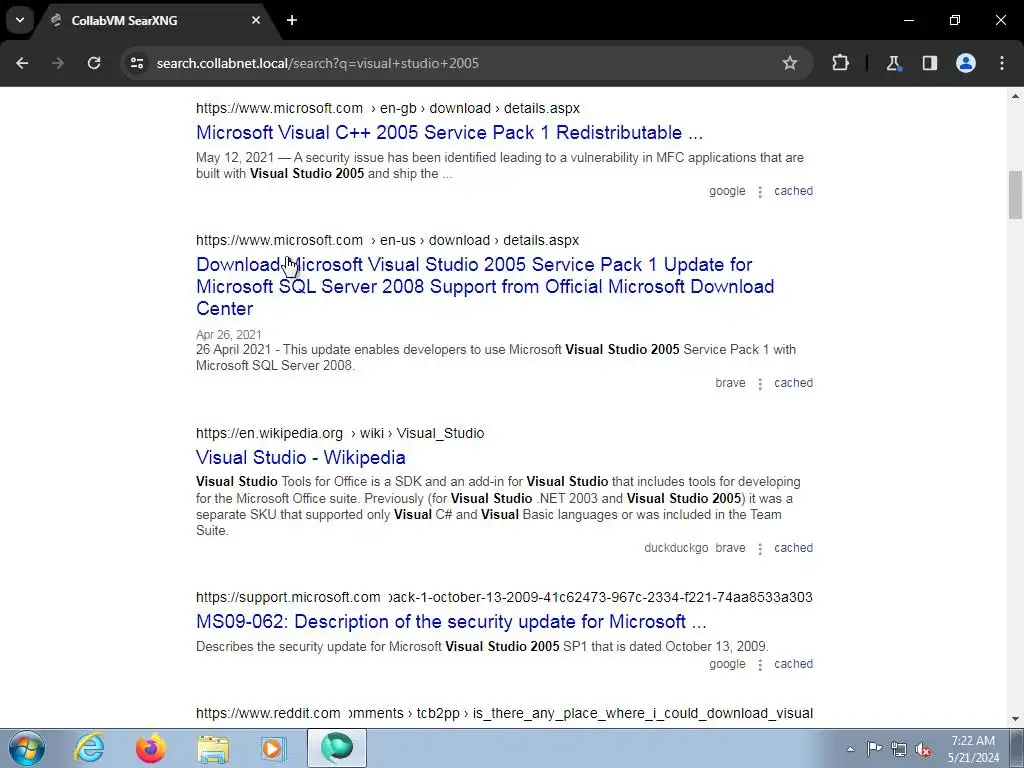The width and height of the screenshot is (1024, 768).
Task: Reload the current page
Action: 94,63
